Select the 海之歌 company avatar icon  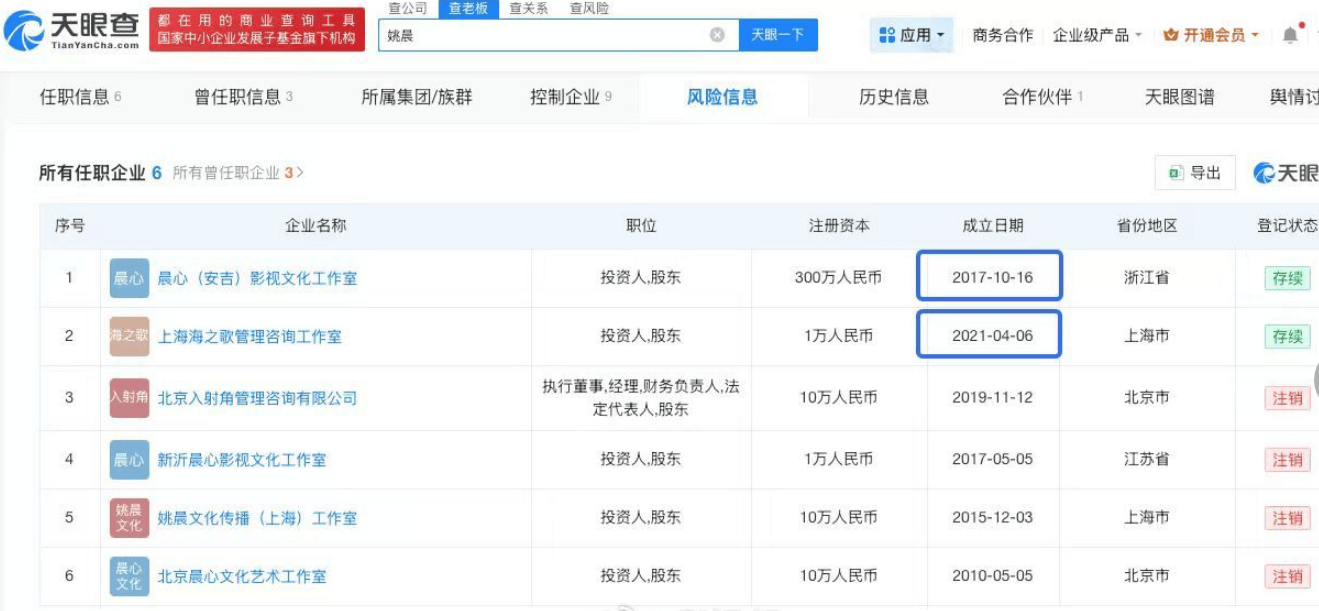pyautogui.click(x=129, y=337)
